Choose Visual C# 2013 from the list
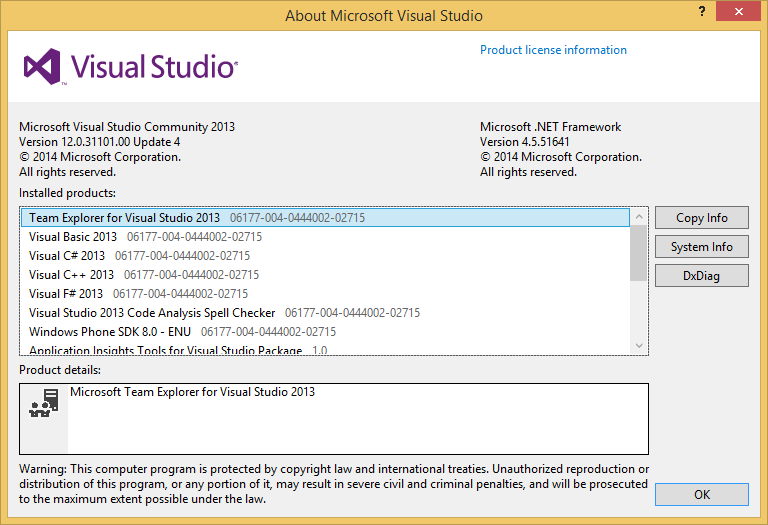 click(67, 256)
